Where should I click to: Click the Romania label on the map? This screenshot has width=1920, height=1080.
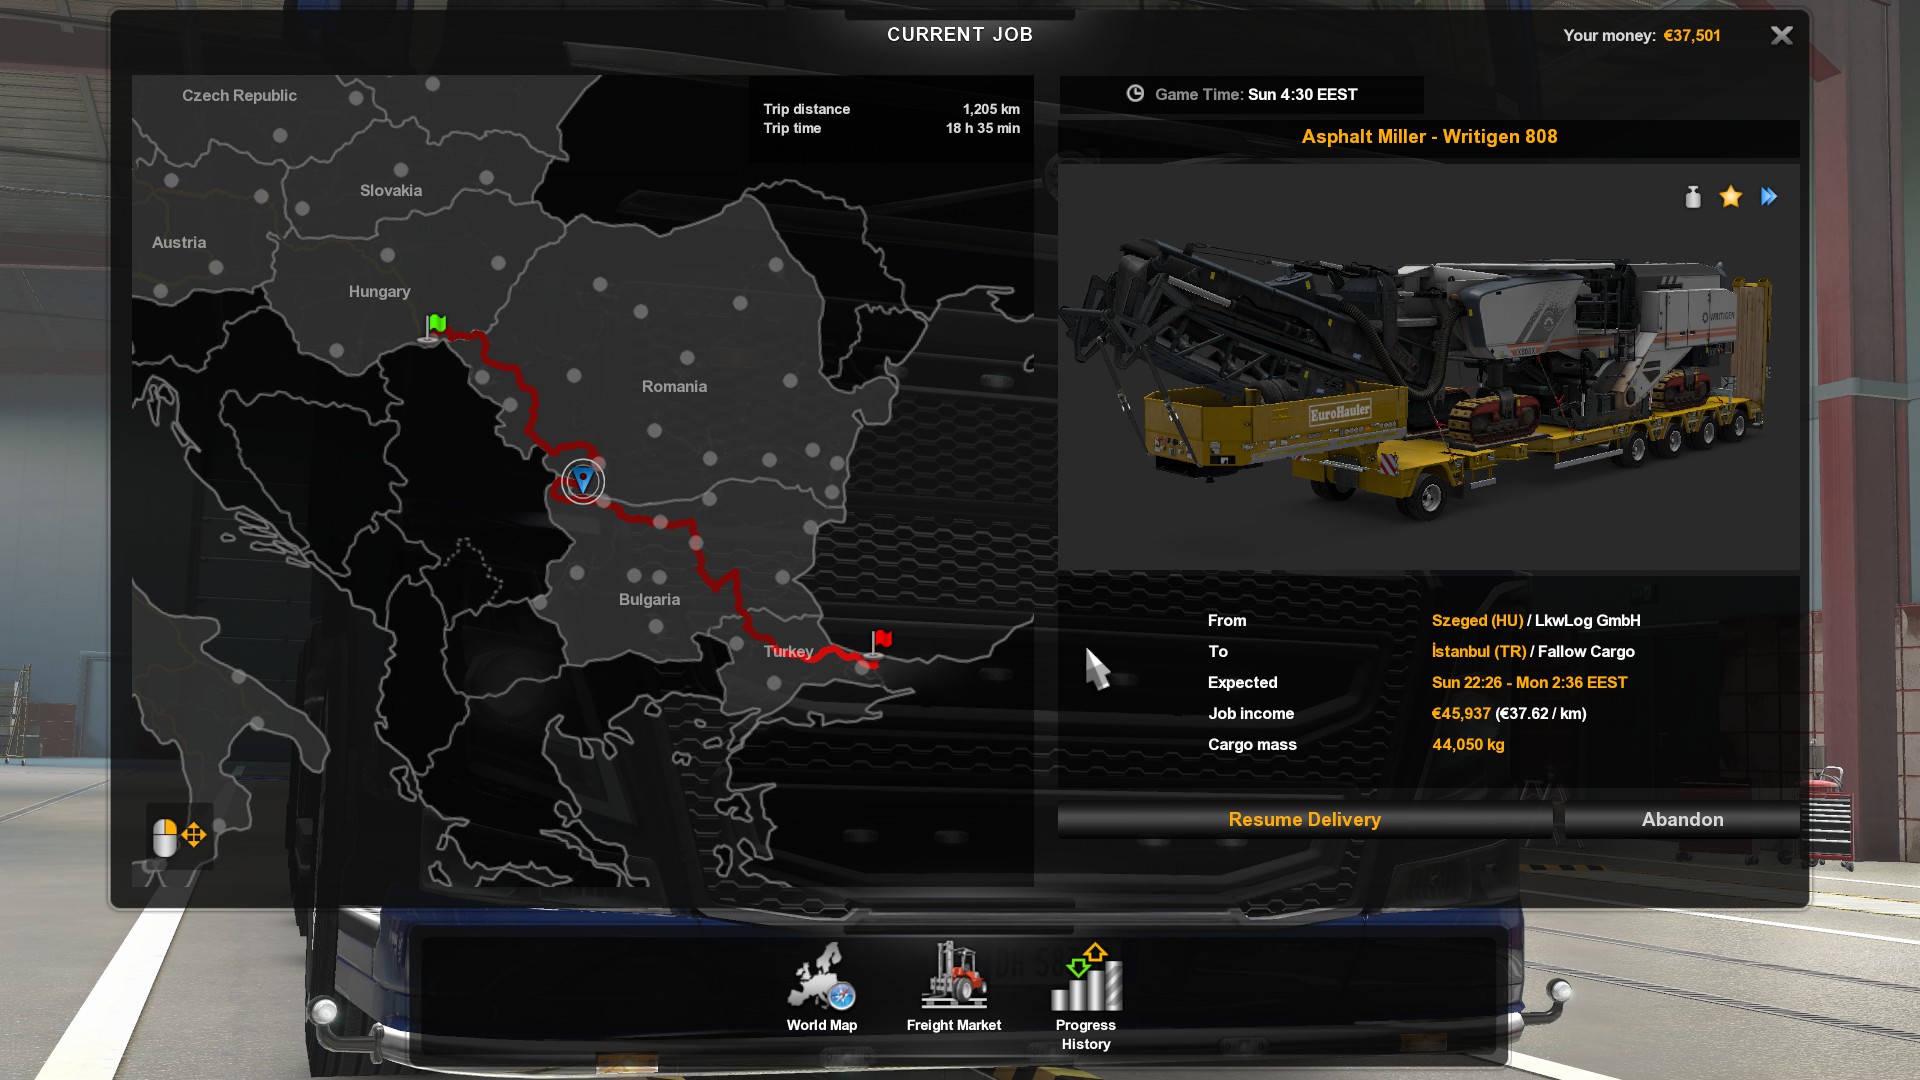674,387
